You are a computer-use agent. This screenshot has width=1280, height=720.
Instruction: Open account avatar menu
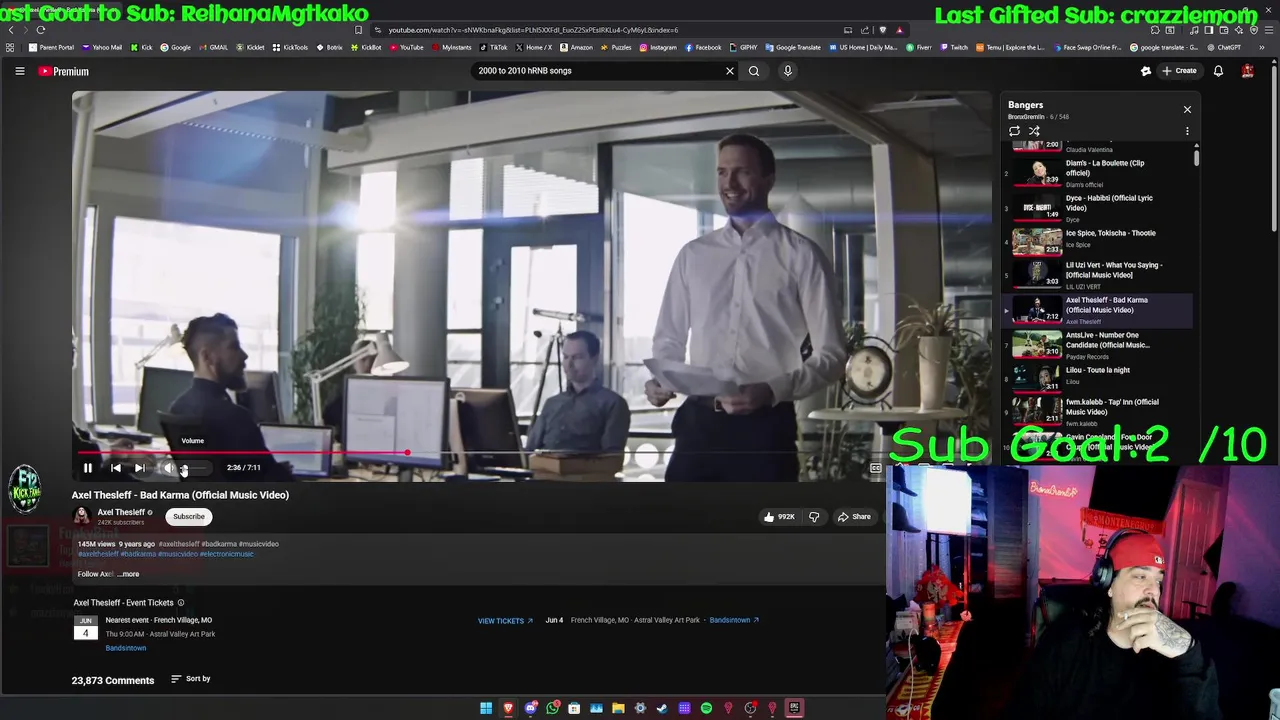coord(1248,71)
